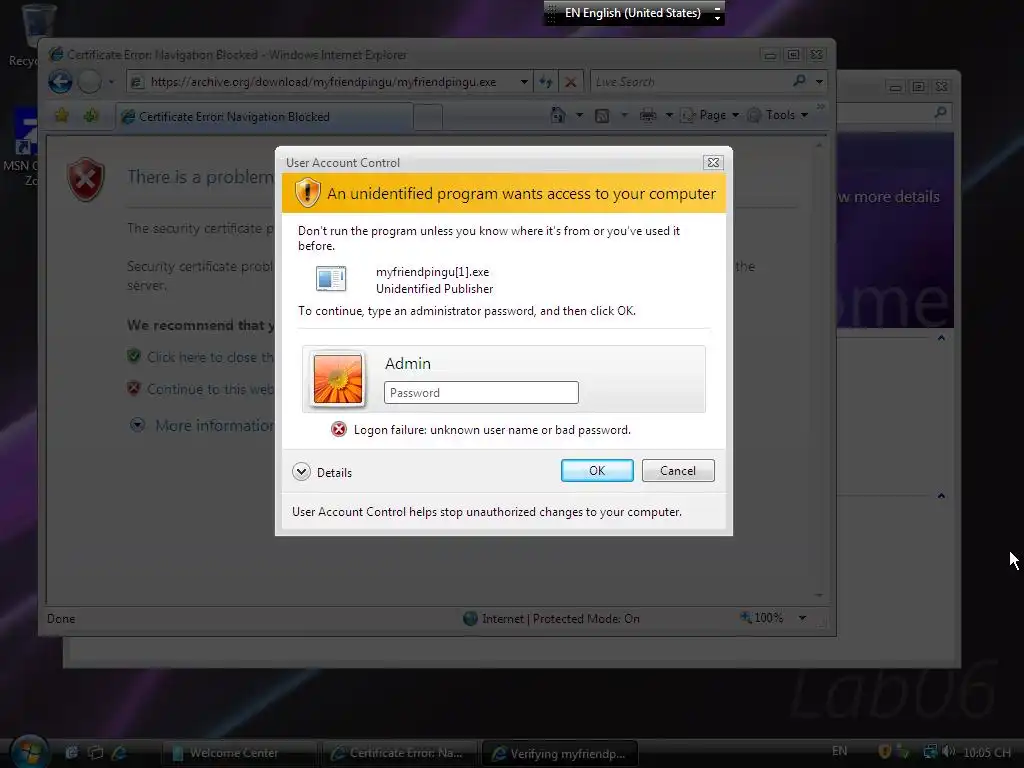1024x768 pixels.
Task: Click the network tray icon
Action: (x=930, y=752)
